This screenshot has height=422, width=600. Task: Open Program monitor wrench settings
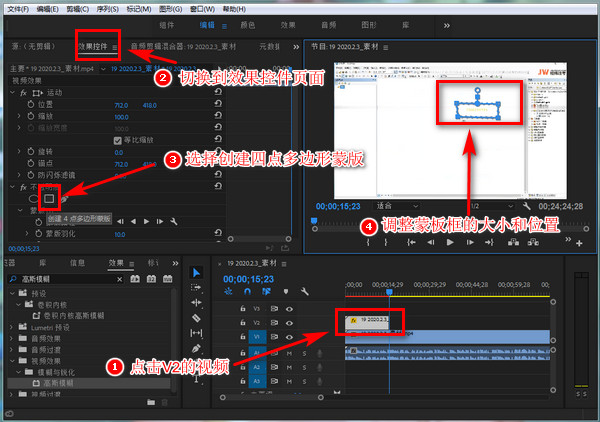(527, 206)
